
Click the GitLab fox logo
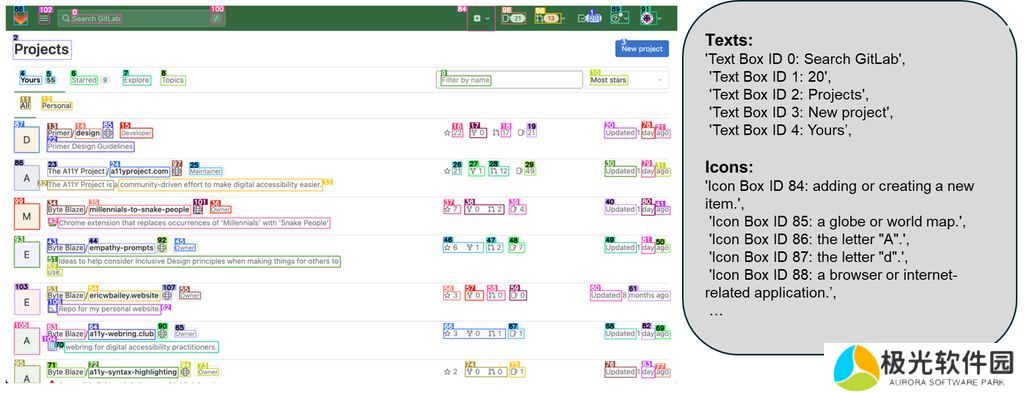coord(20,18)
